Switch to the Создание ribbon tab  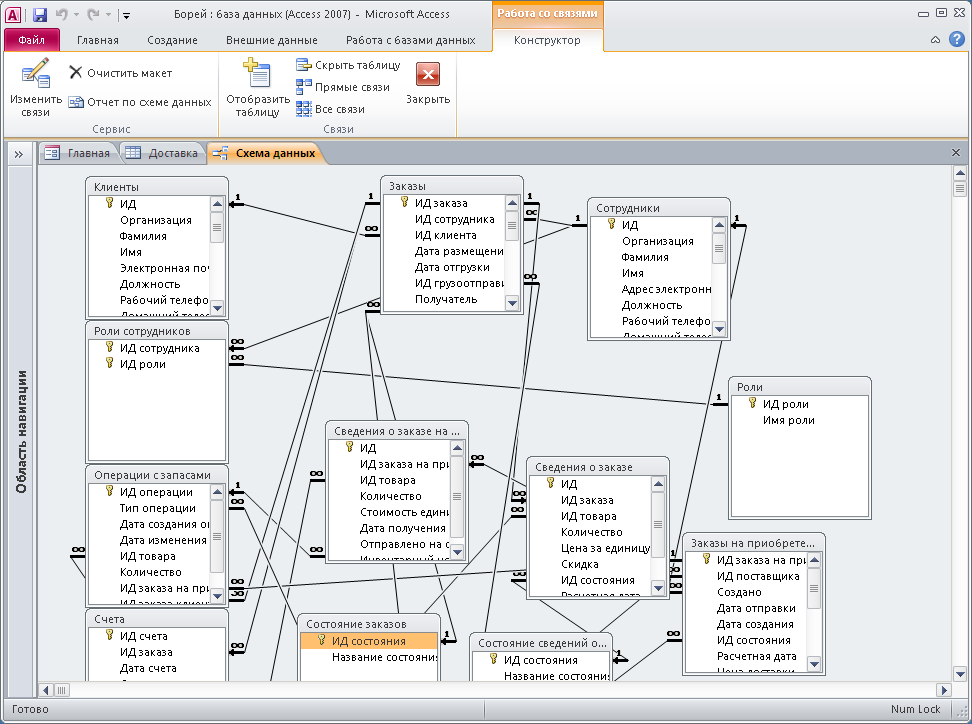[172, 40]
